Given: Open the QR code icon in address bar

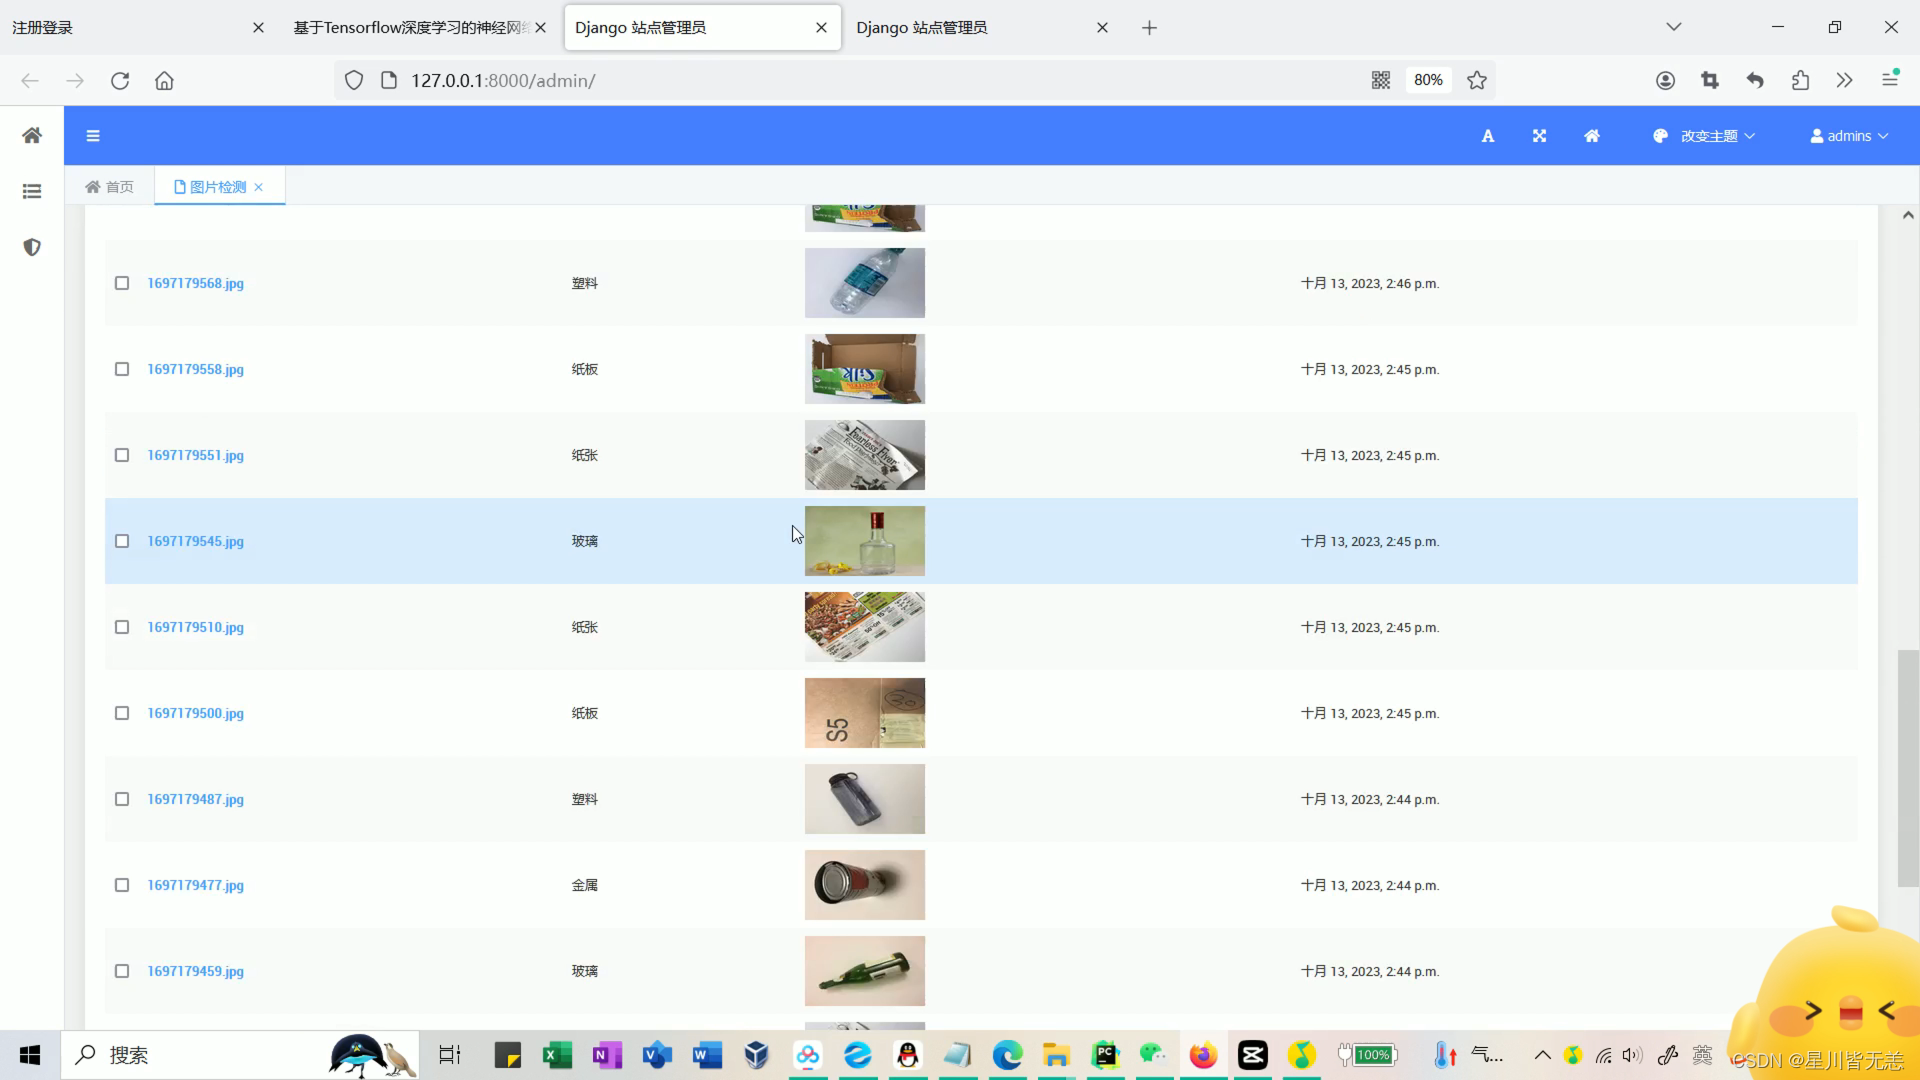Looking at the screenshot, I should [1380, 80].
